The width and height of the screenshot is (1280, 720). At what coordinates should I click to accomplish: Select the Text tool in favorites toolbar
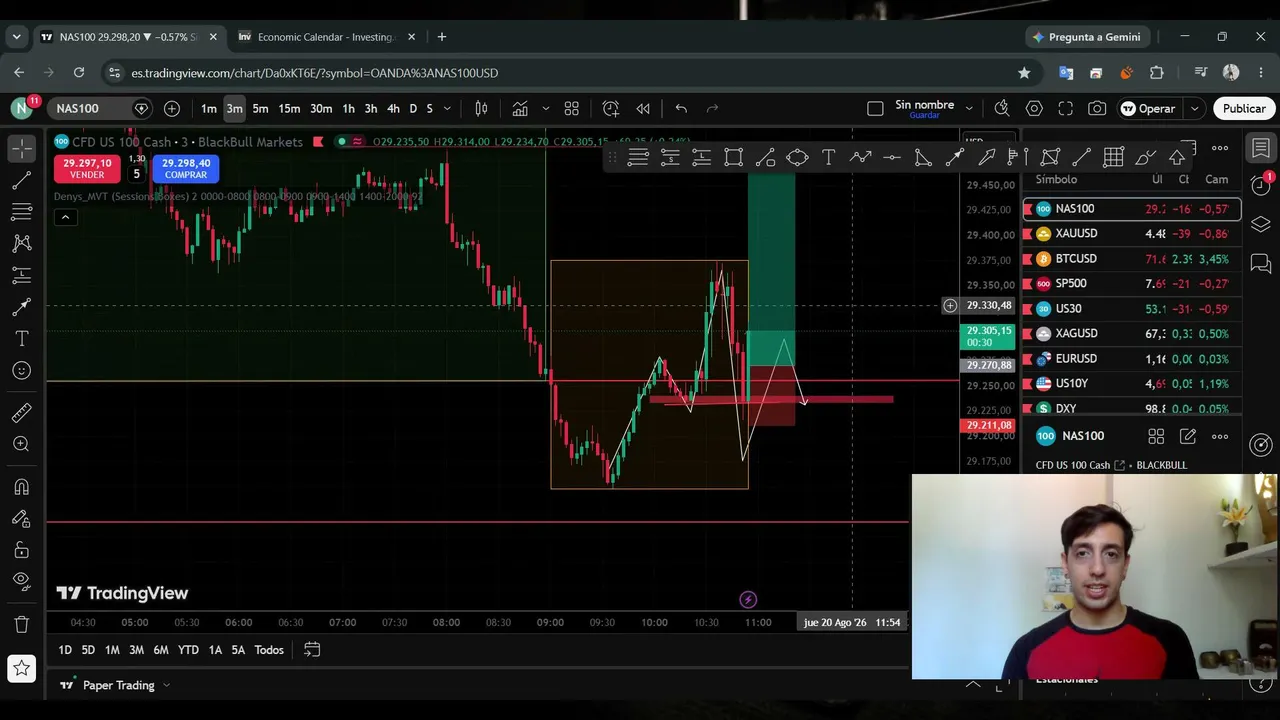click(829, 157)
